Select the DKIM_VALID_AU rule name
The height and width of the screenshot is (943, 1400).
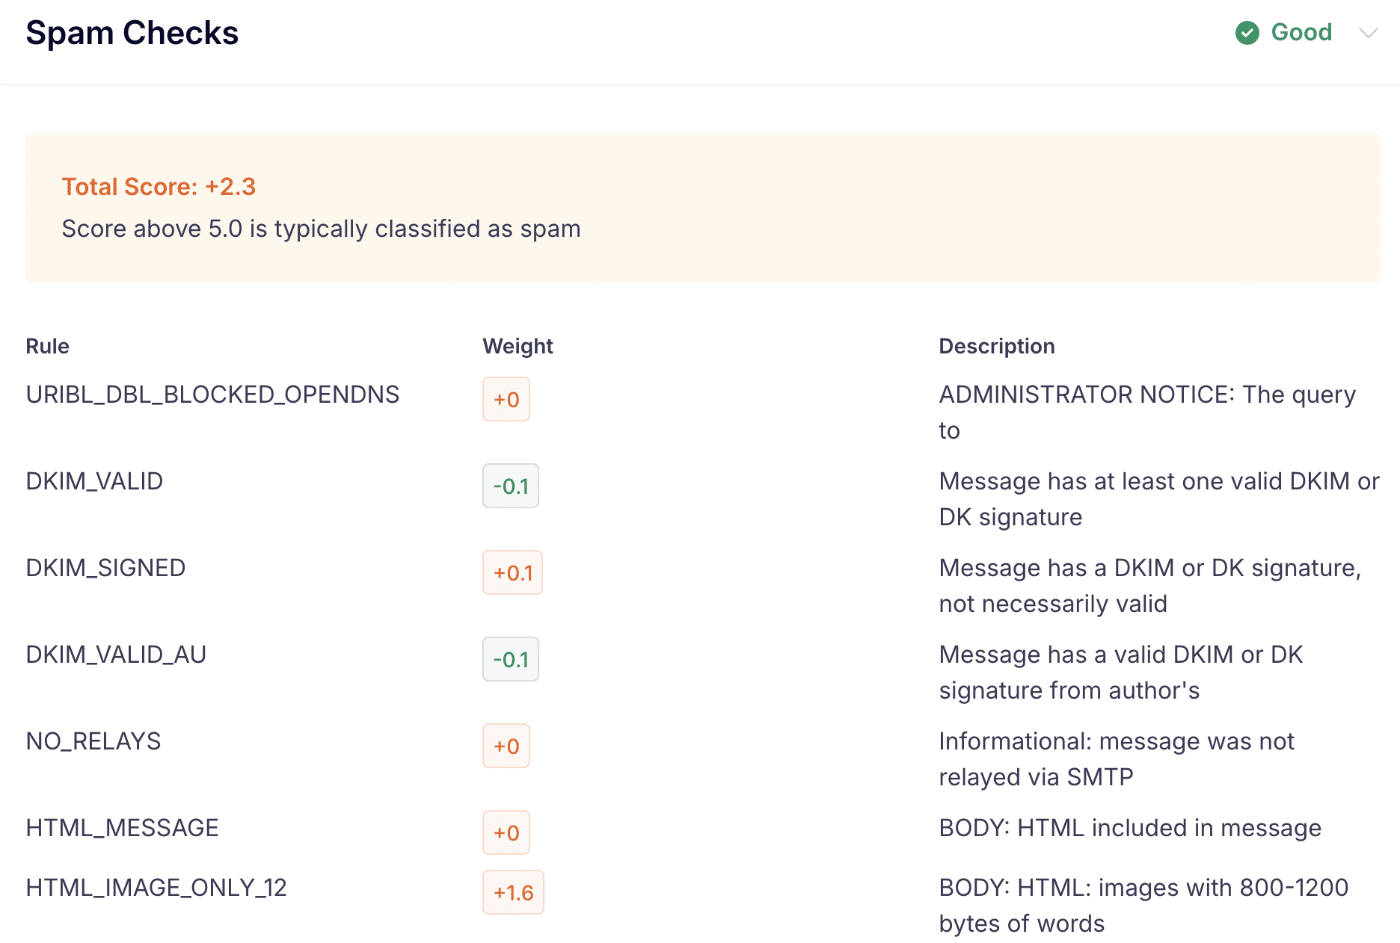tap(116, 655)
